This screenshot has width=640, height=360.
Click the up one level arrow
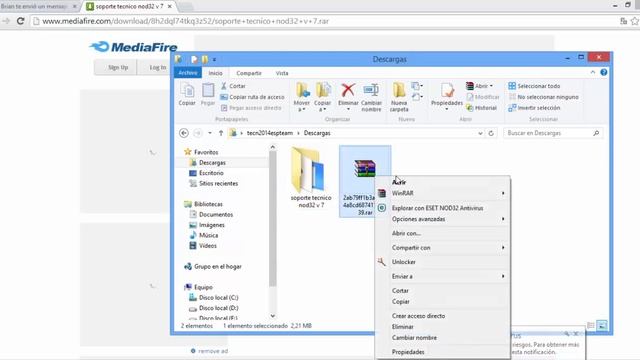click(221, 133)
